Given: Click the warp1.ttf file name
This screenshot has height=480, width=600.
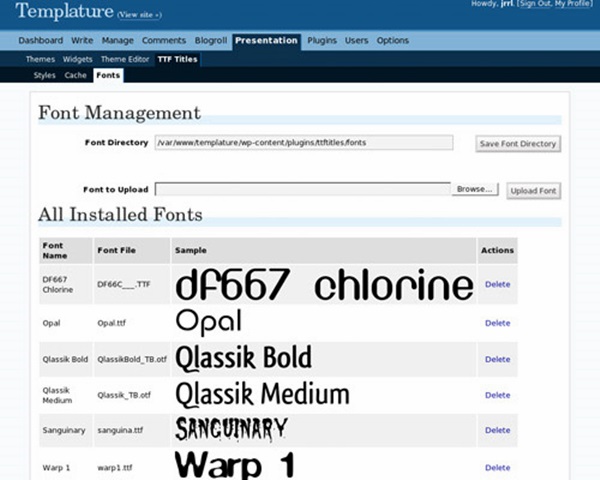Looking at the screenshot, I should point(115,468).
